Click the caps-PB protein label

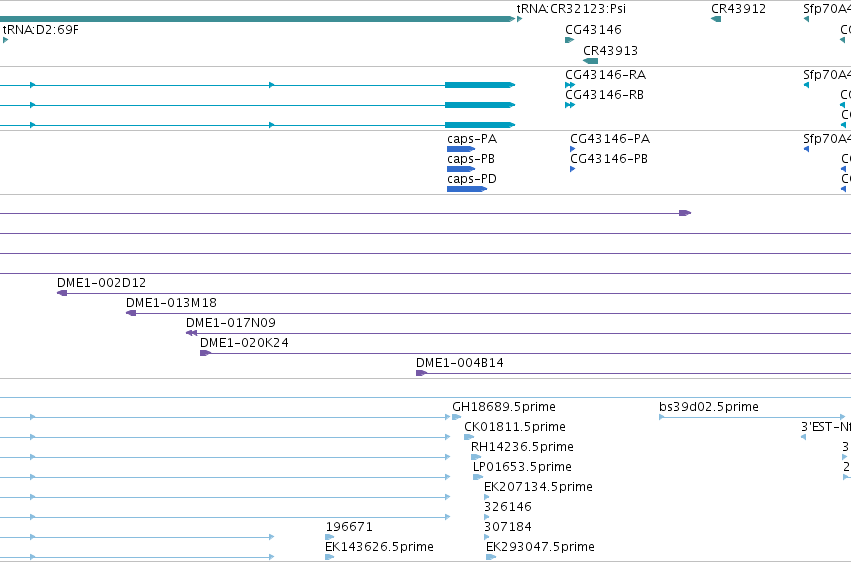click(471, 159)
